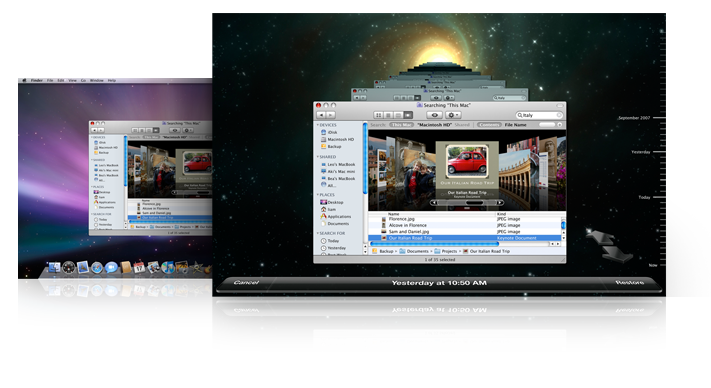The image size is (711, 388).
Task: Select the September 2007 timeline marker
Action: [x=634, y=118]
